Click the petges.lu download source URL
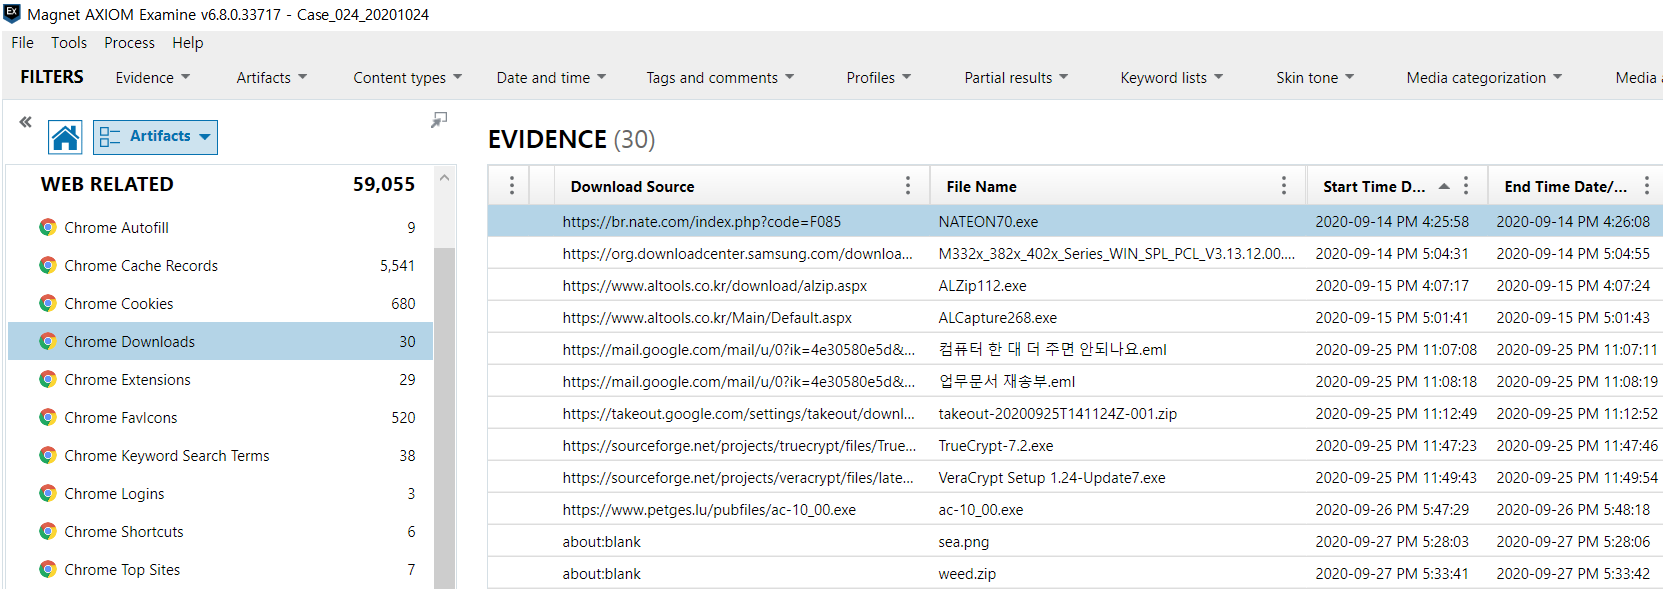This screenshot has height=589, width=1663. point(709,509)
